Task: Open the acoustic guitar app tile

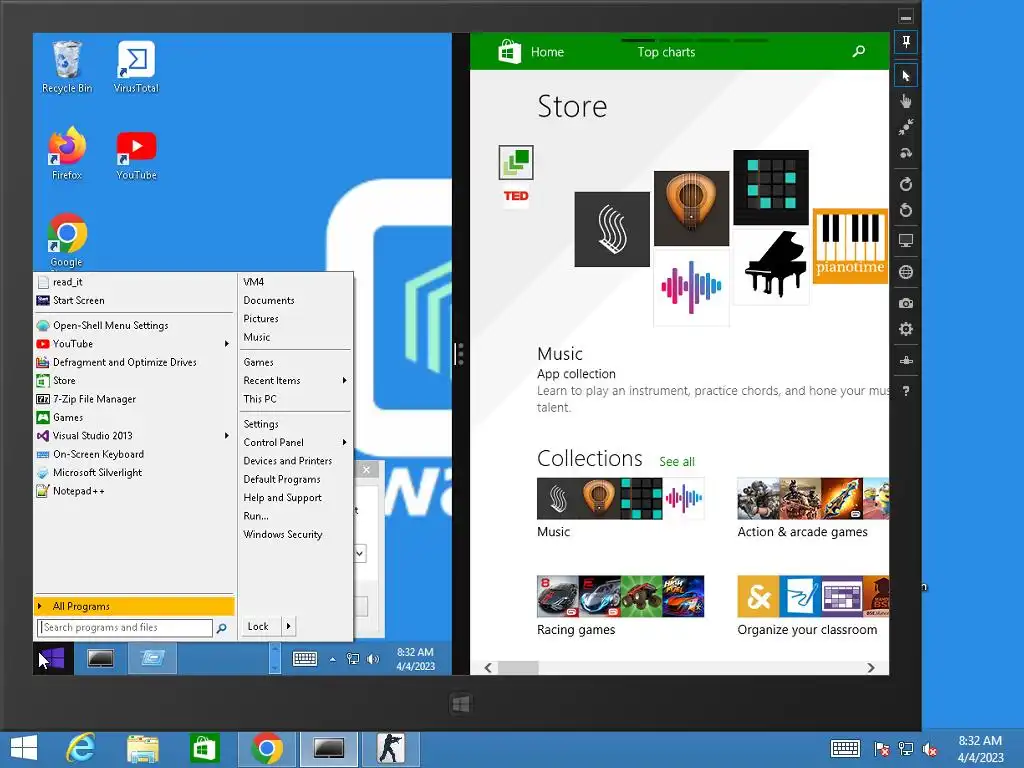Action: pyautogui.click(x=692, y=208)
